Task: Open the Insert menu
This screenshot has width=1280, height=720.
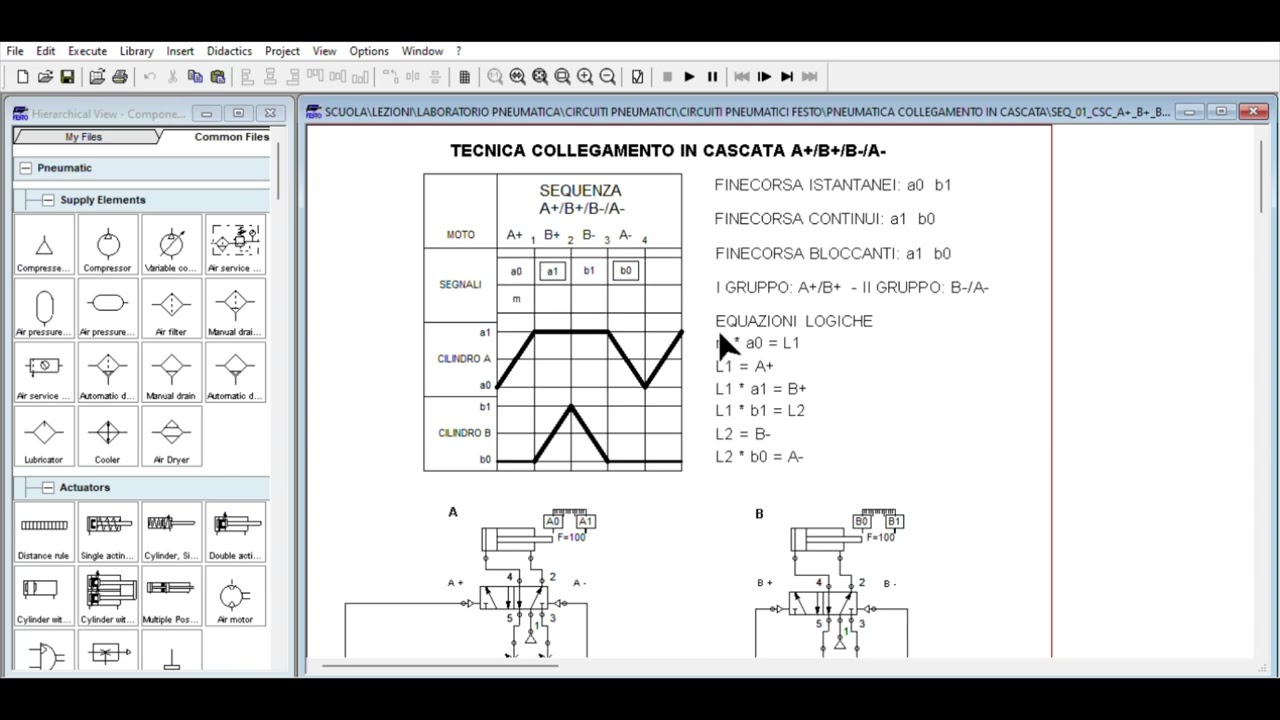Action: coord(180,51)
